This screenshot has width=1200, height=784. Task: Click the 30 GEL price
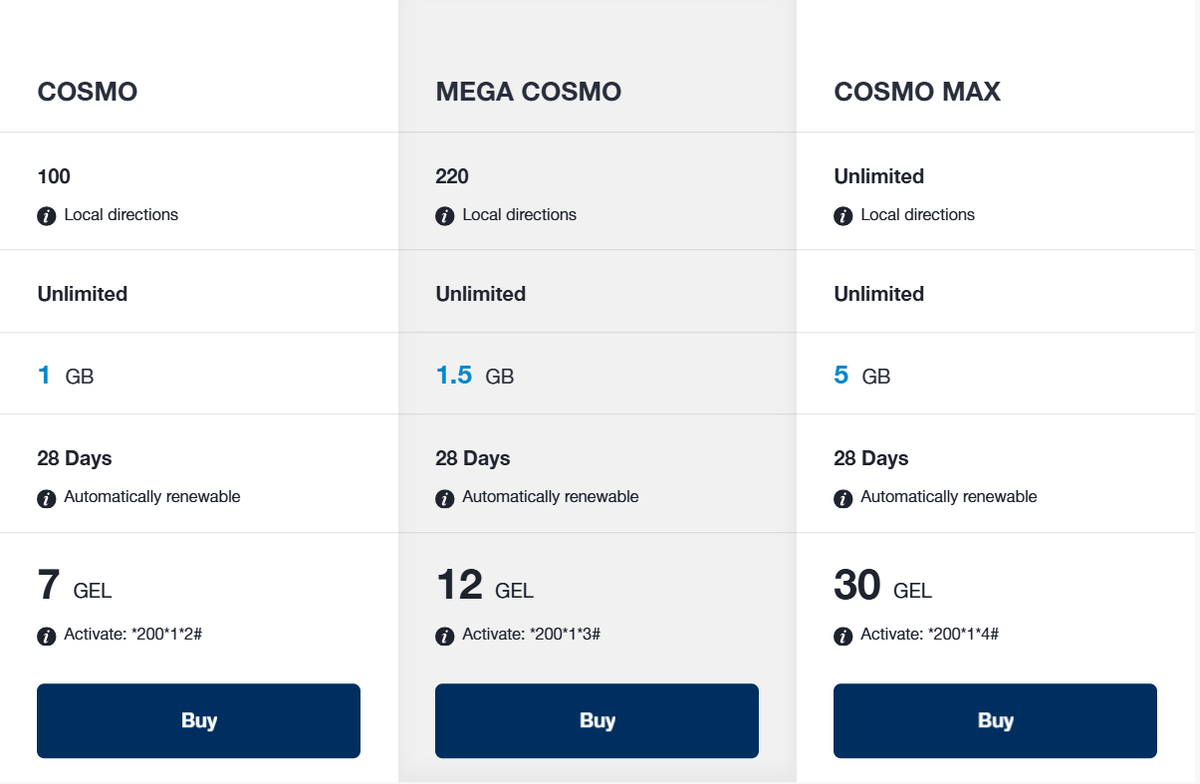point(882,587)
